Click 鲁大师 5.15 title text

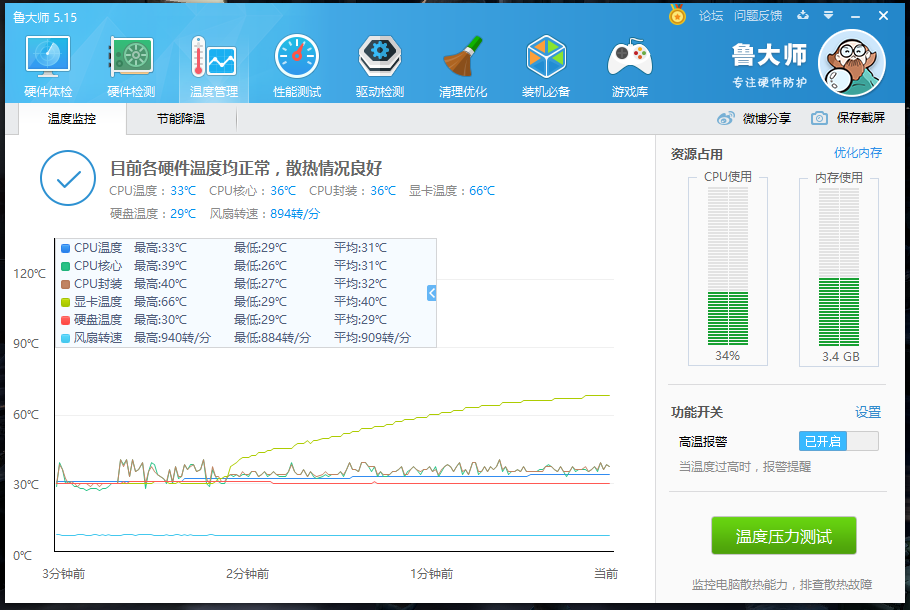tap(45, 17)
